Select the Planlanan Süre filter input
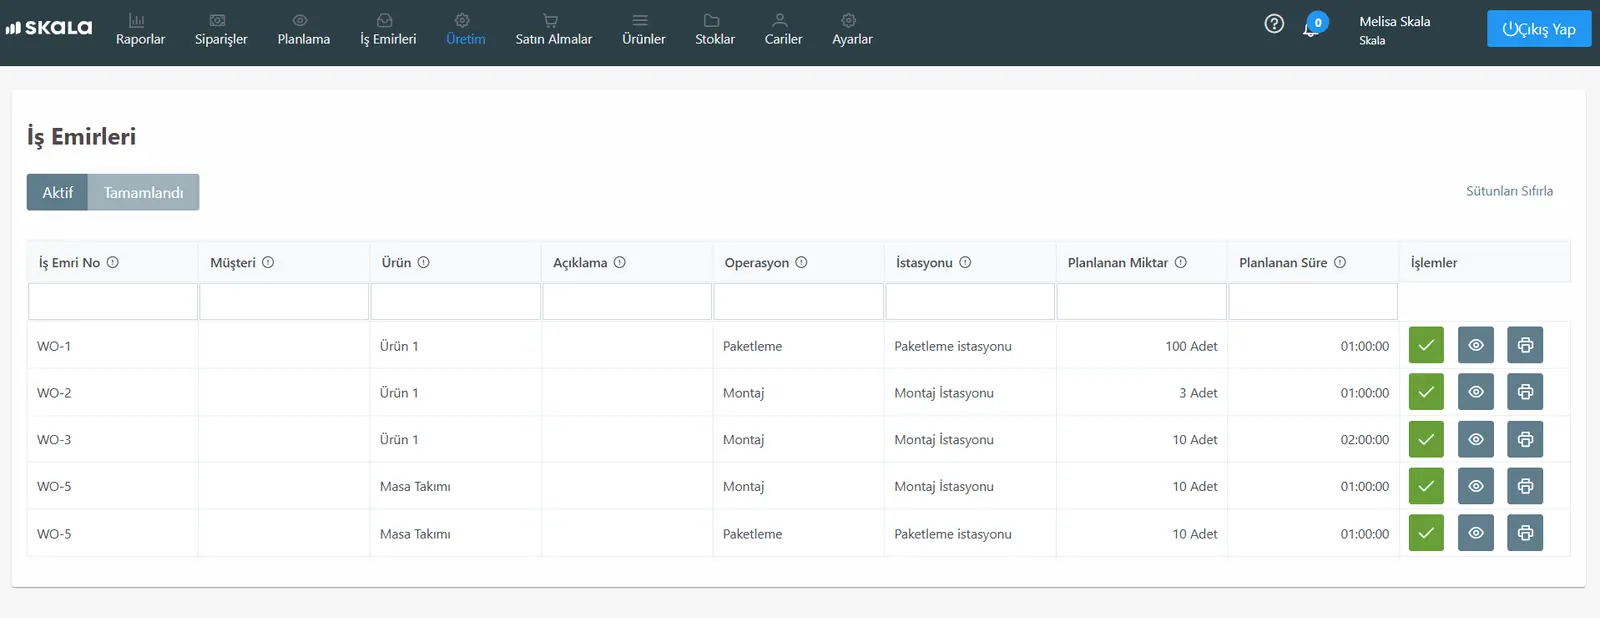Viewport: 1600px width, 618px height. coord(1313,301)
